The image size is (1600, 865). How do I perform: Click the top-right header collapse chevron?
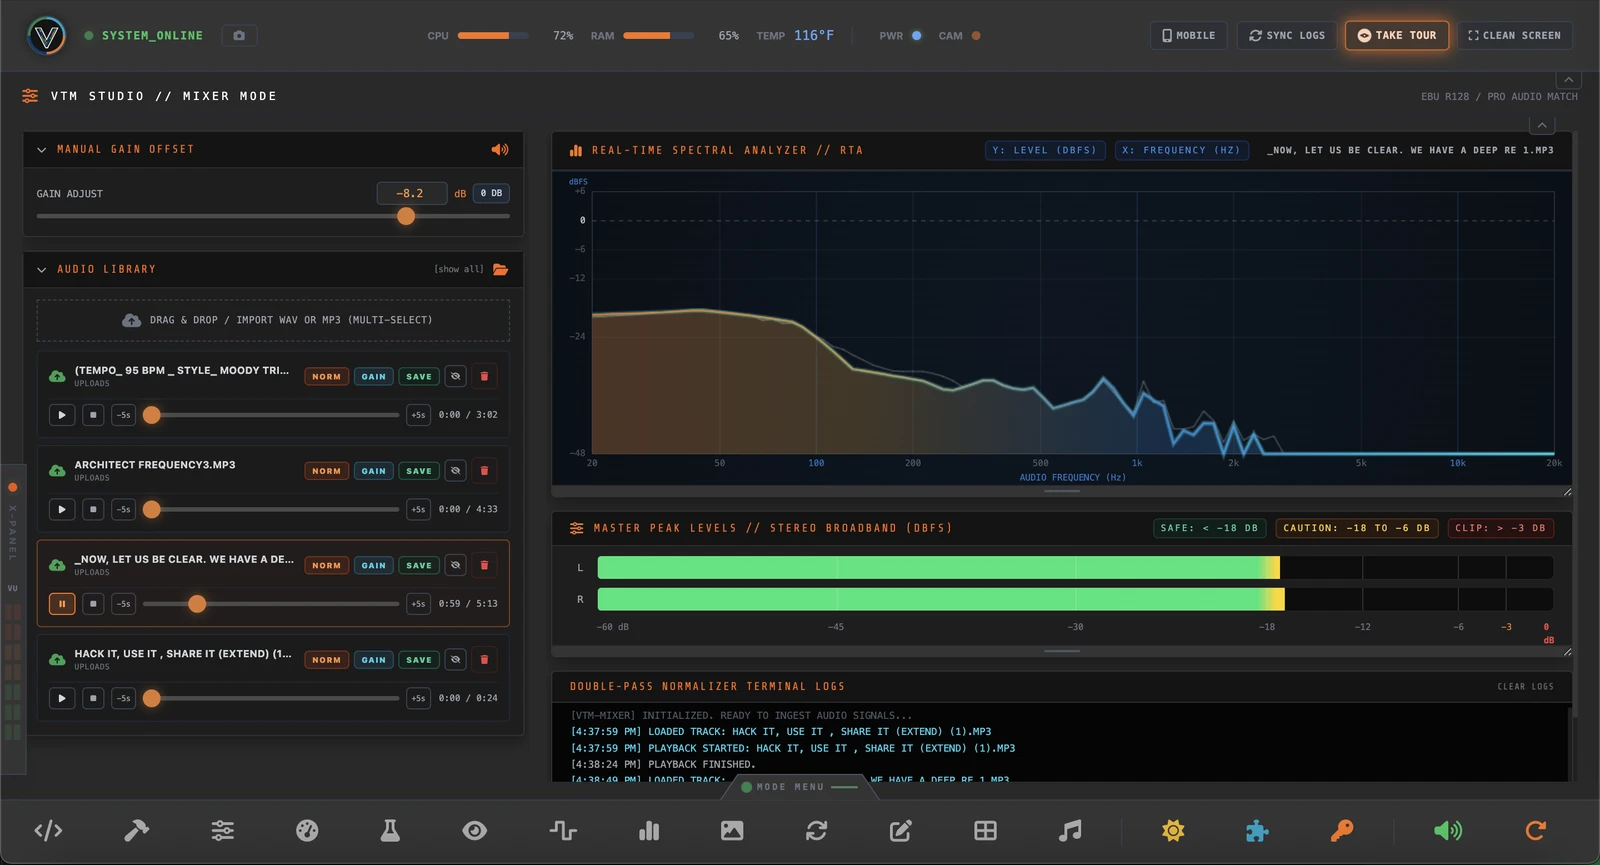coord(1568,80)
